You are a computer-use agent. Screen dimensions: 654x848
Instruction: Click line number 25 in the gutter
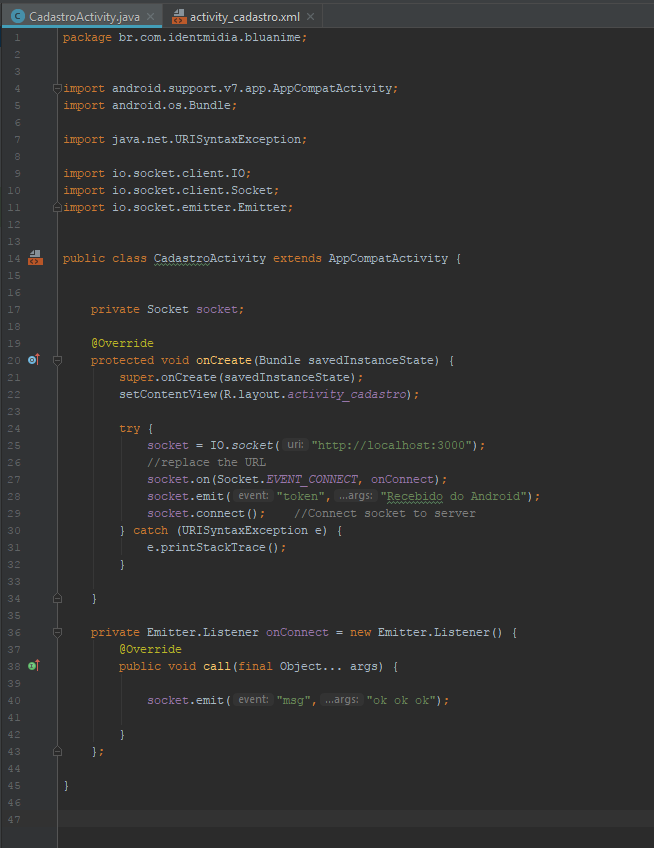(x=14, y=446)
